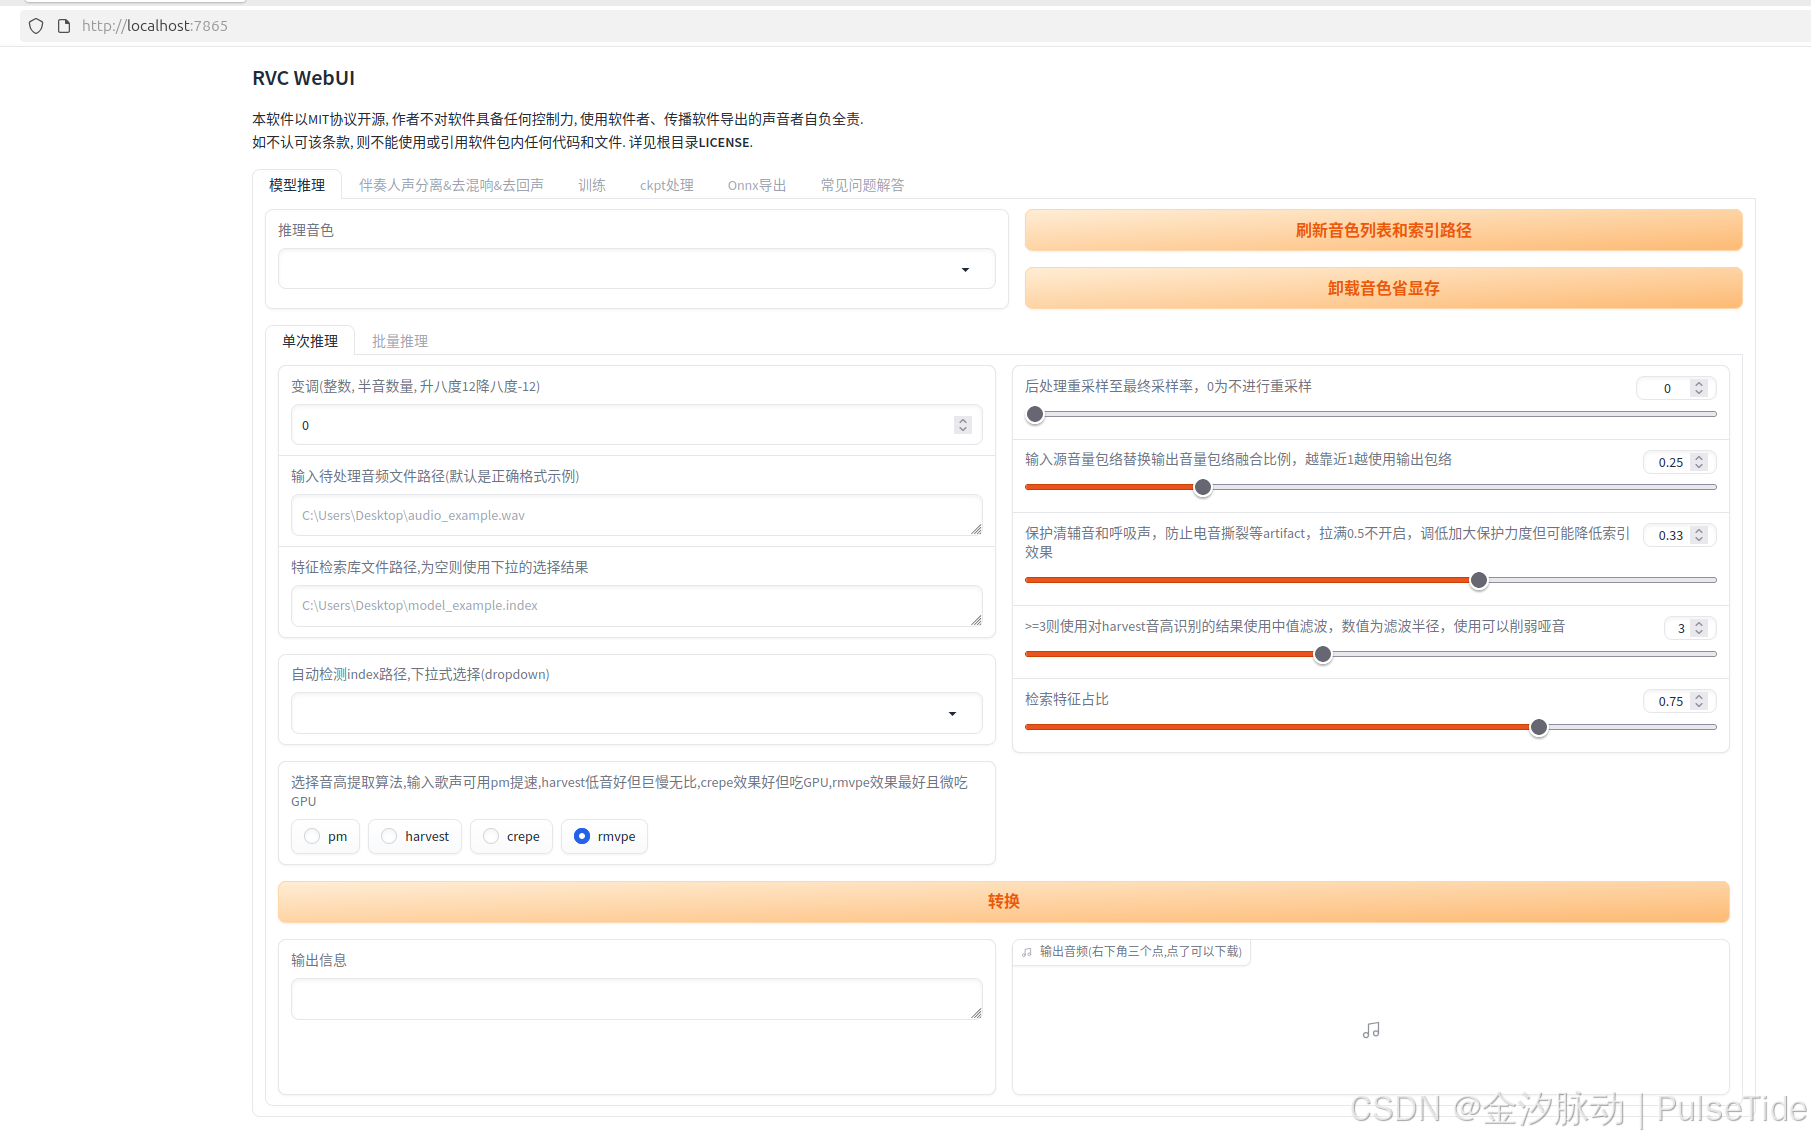The width and height of the screenshot is (1811, 1141).
Task: Click the consonant protection slider handle
Action: pyautogui.click(x=1479, y=580)
